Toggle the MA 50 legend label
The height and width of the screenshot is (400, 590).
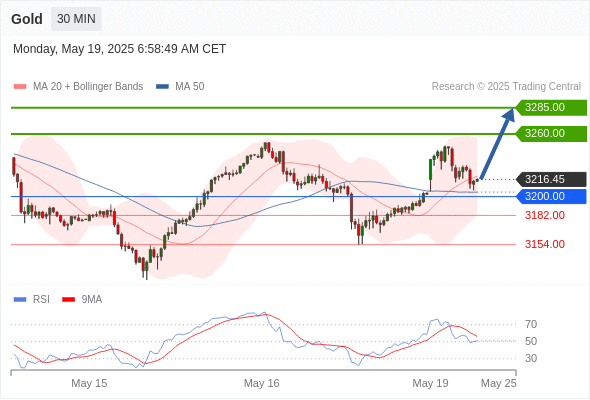tap(190, 87)
